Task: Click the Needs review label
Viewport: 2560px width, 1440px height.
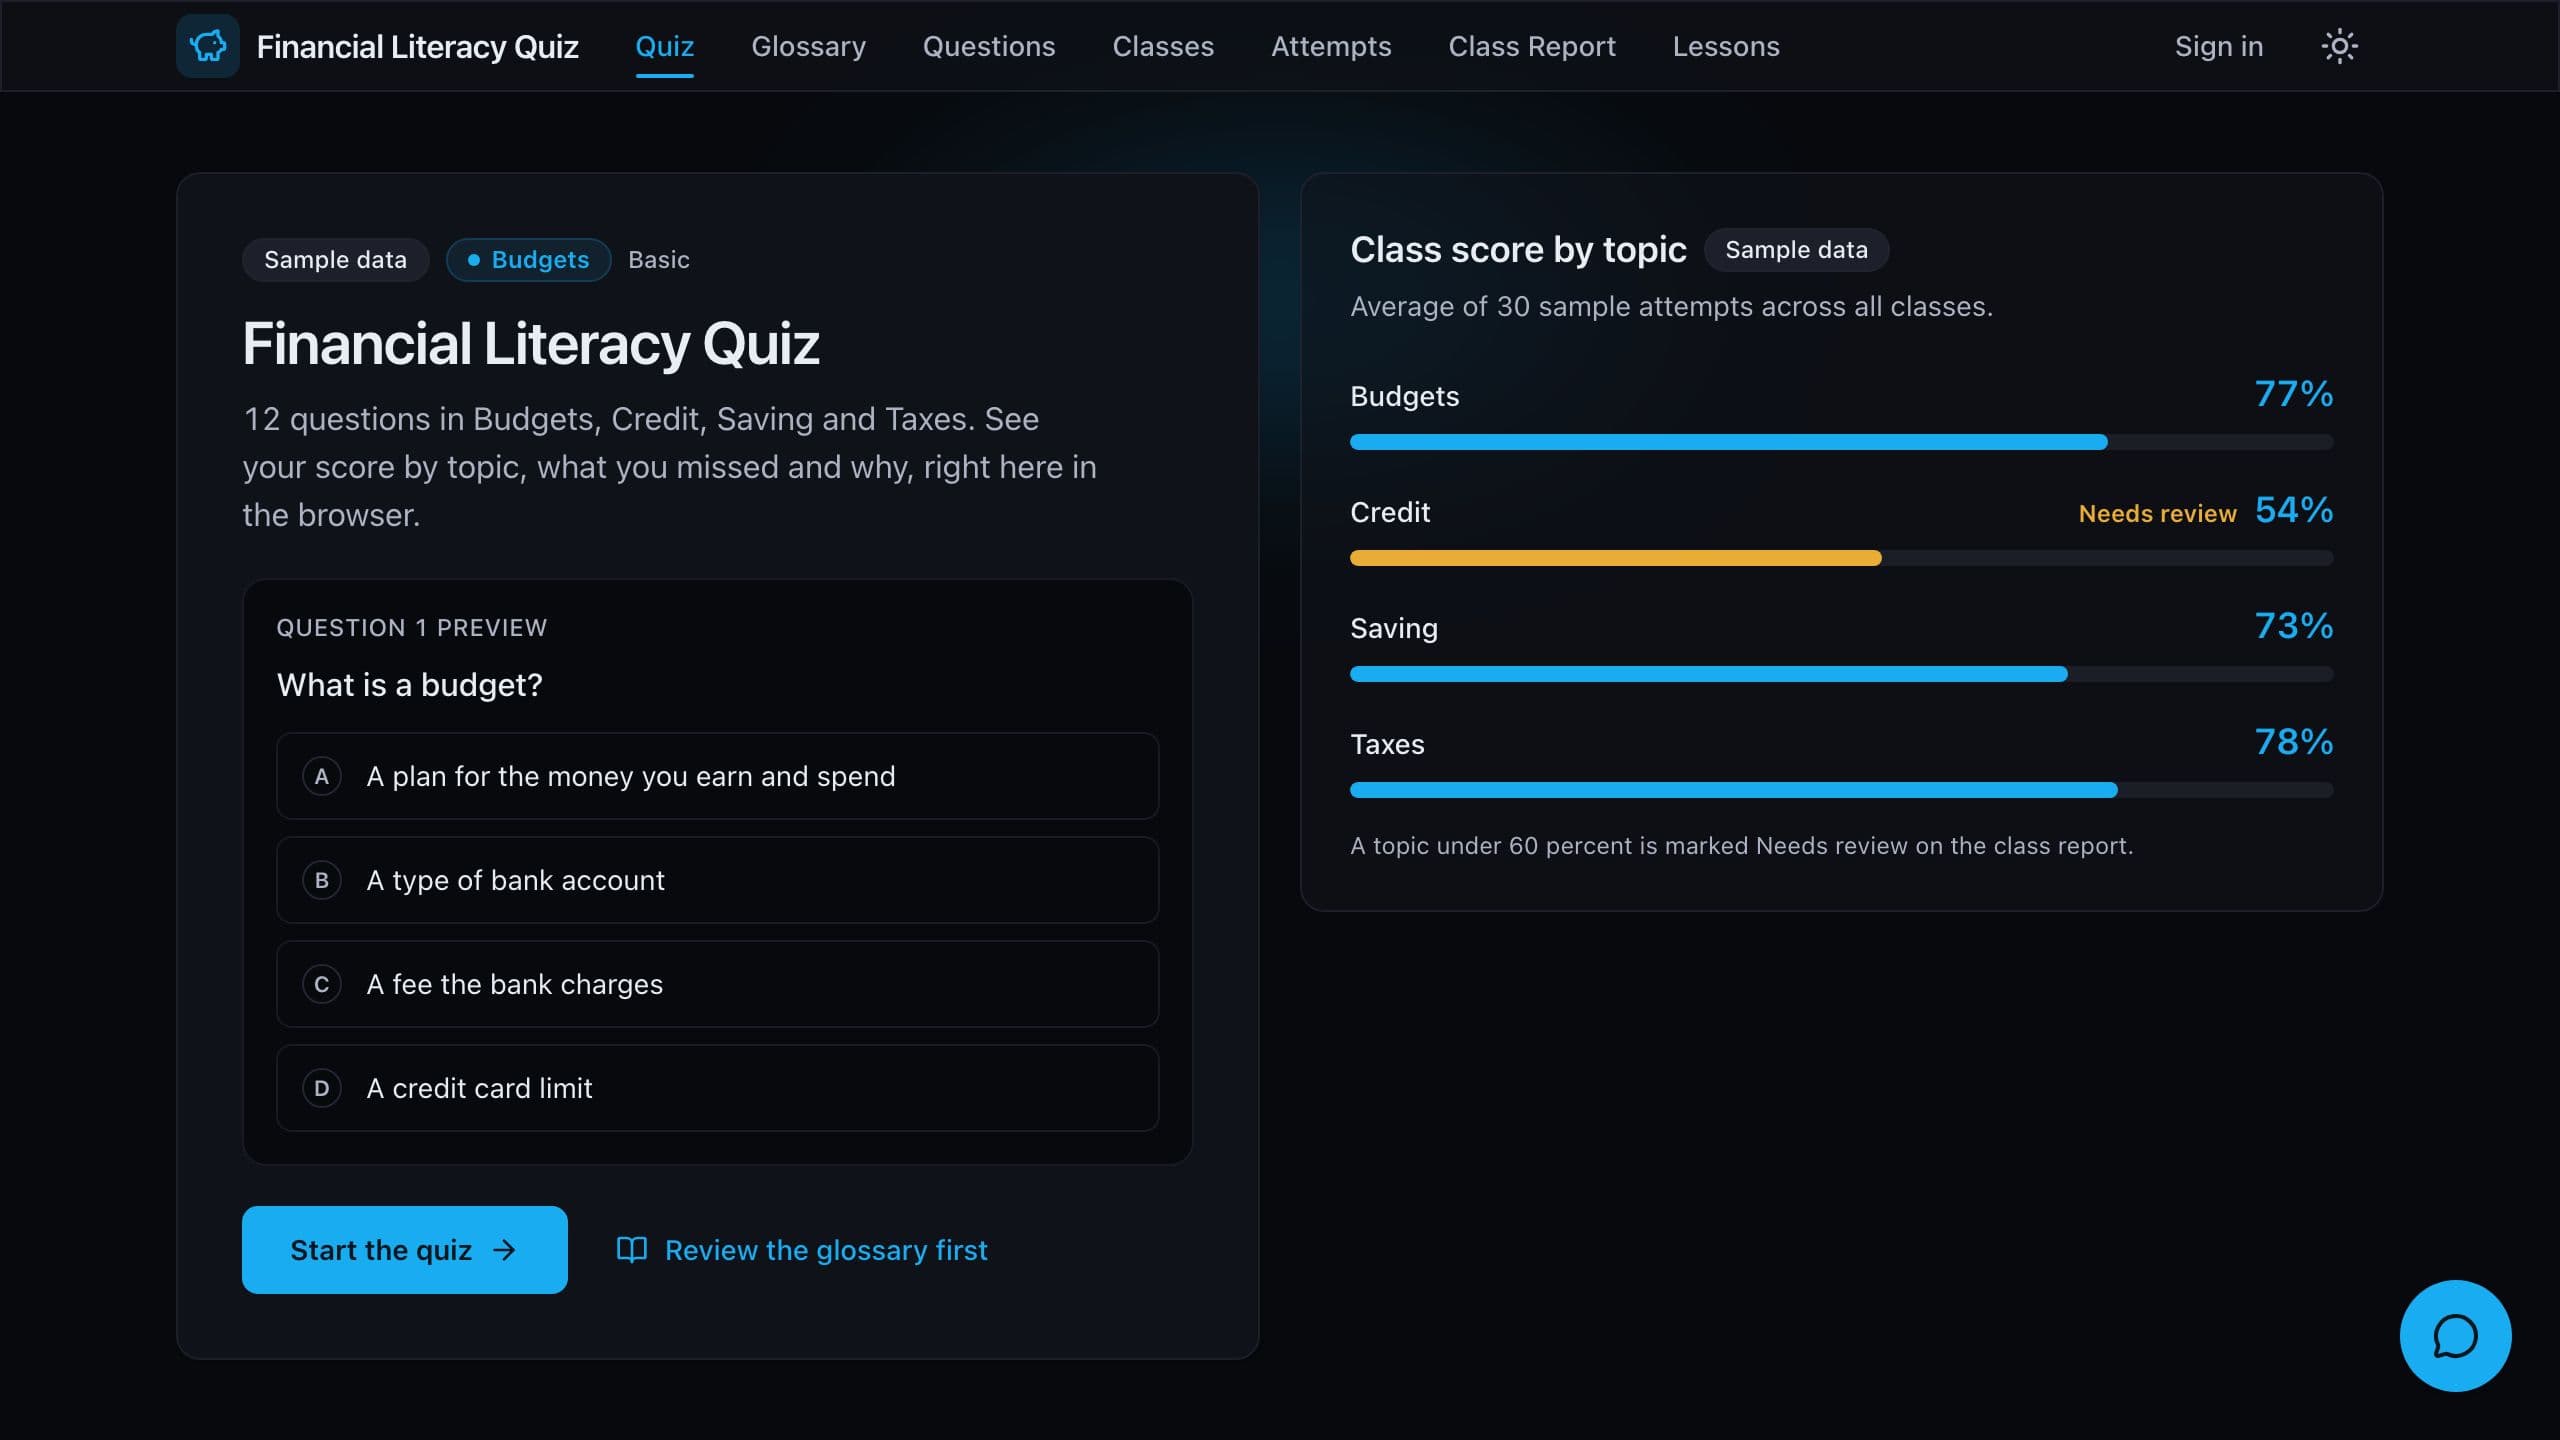Action: 2157,513
